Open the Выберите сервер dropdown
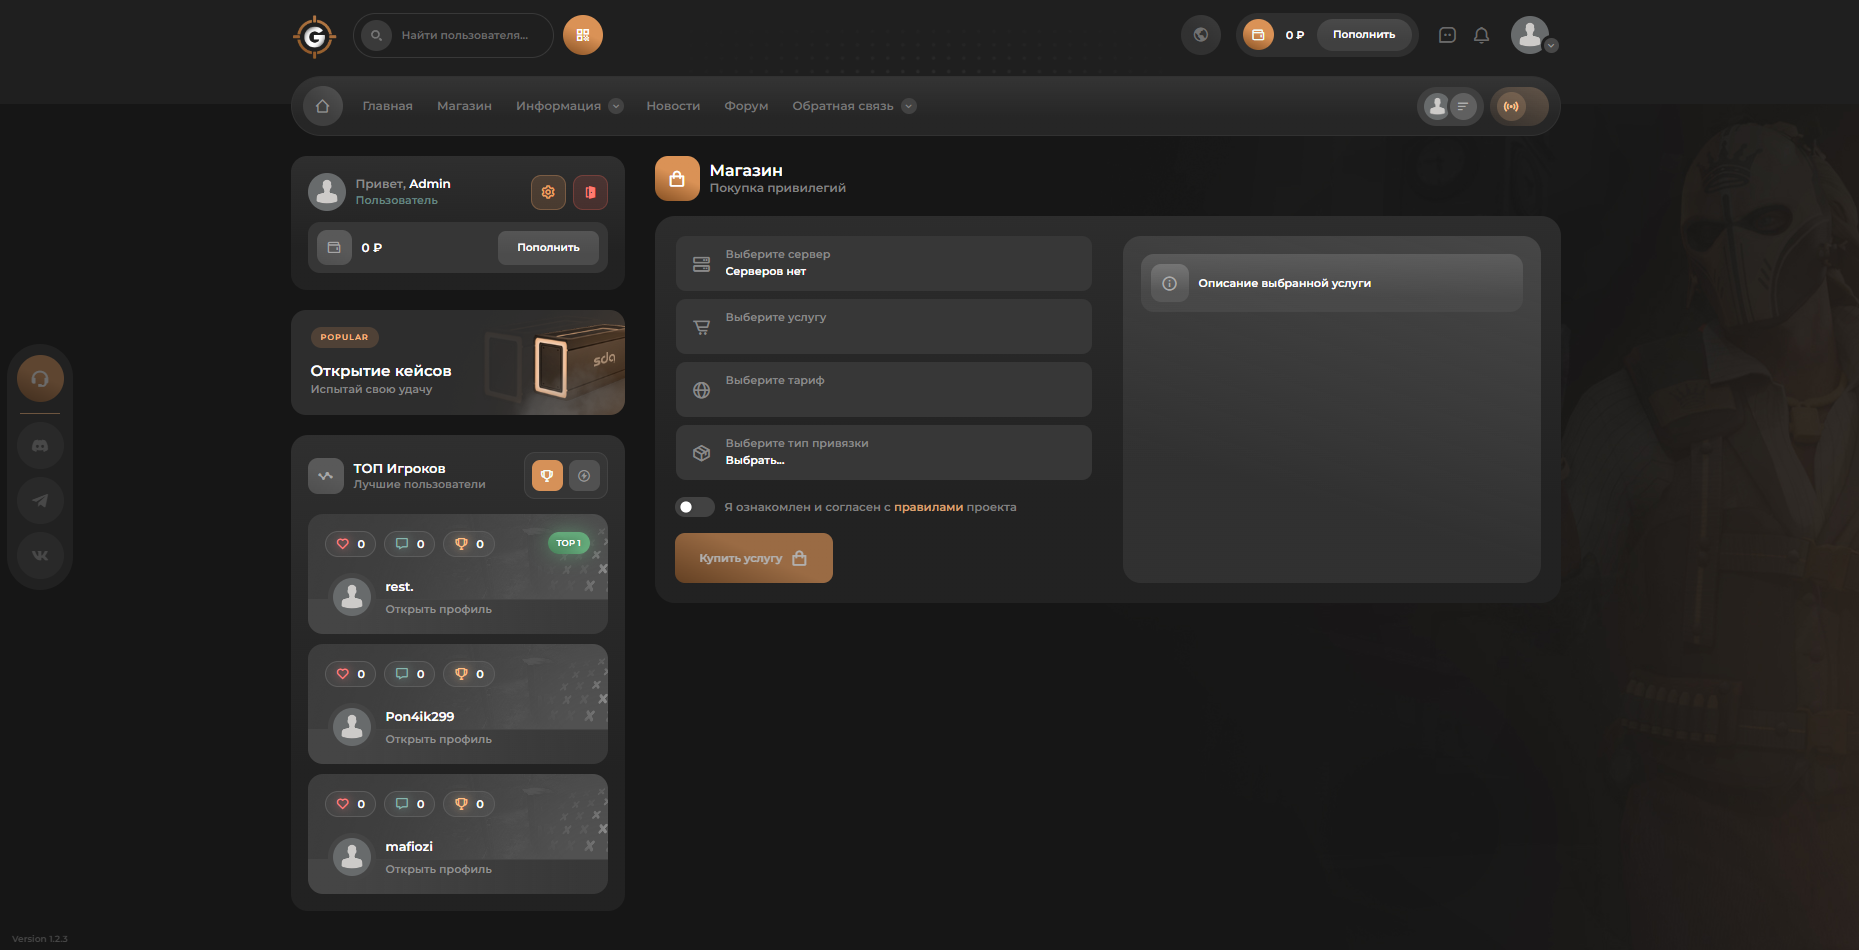 883,263
